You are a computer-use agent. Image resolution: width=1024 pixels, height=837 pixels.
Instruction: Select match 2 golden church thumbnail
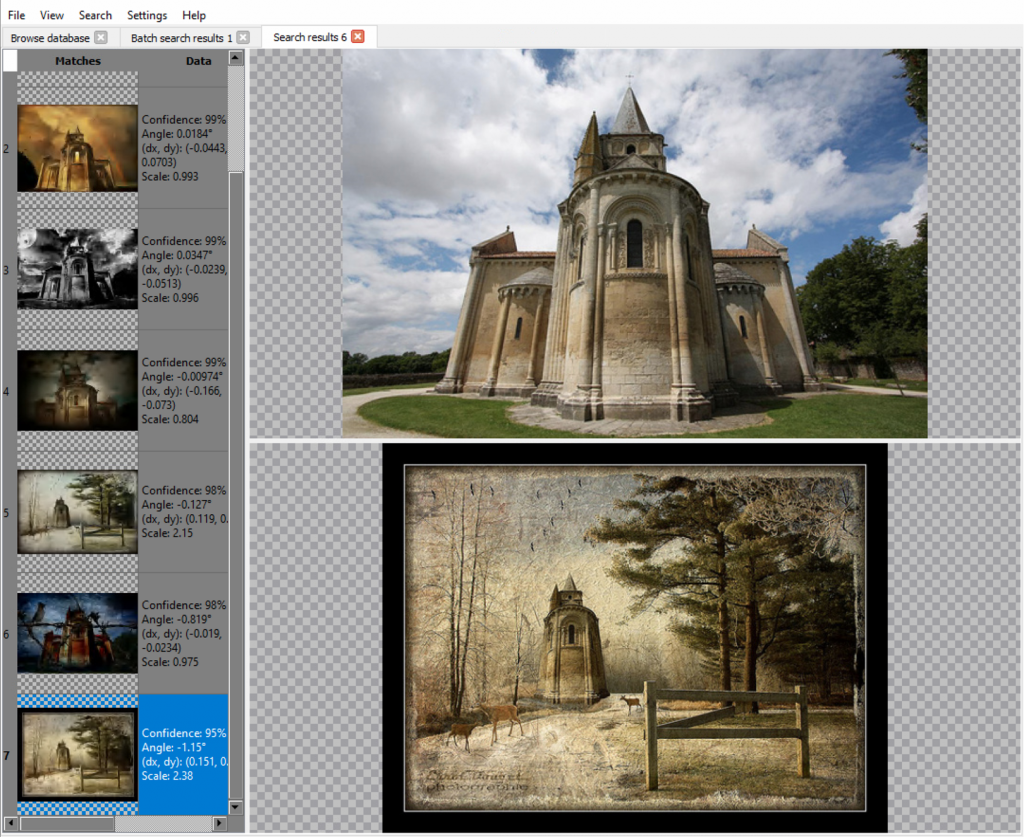click(x=77, y=148)
